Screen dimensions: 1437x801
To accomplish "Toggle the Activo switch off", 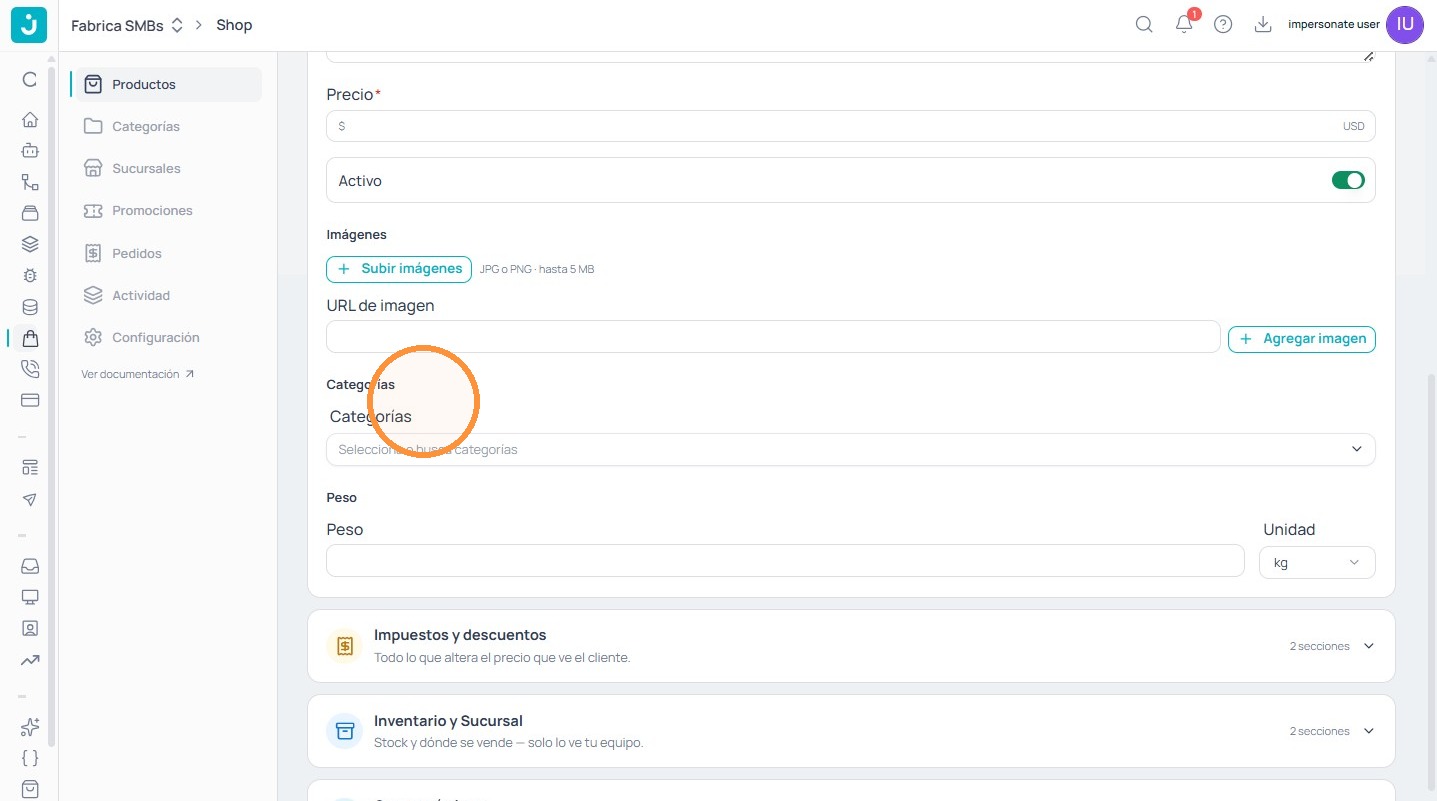I will point(1348,181).
